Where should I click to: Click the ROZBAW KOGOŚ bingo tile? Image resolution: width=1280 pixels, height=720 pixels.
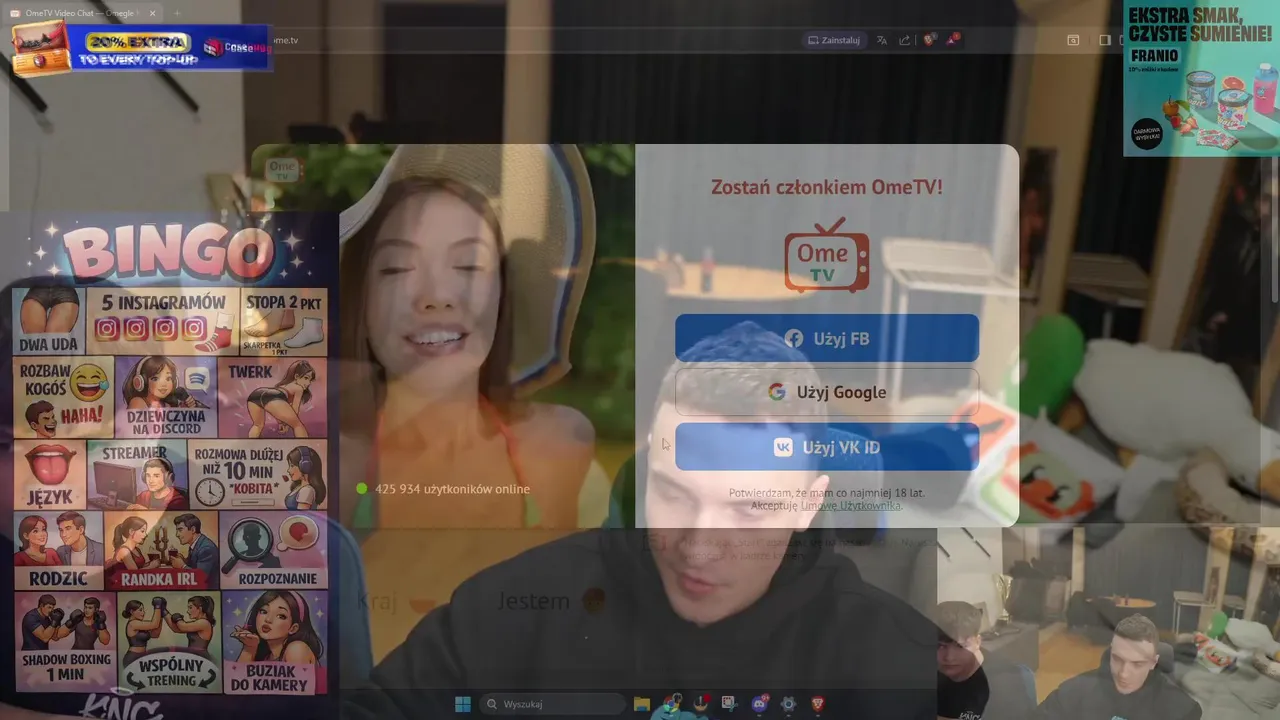coord(62,397)
